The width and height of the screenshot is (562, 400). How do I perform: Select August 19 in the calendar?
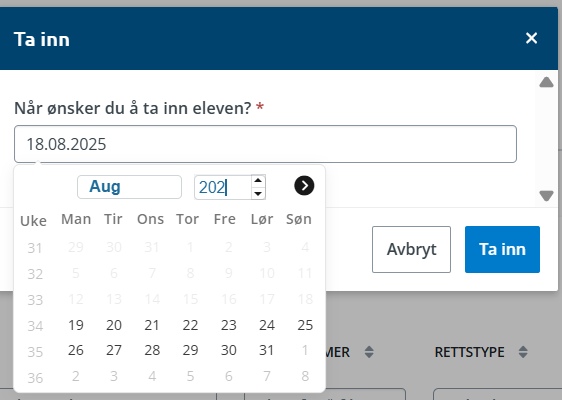click(x=76, y=325)
